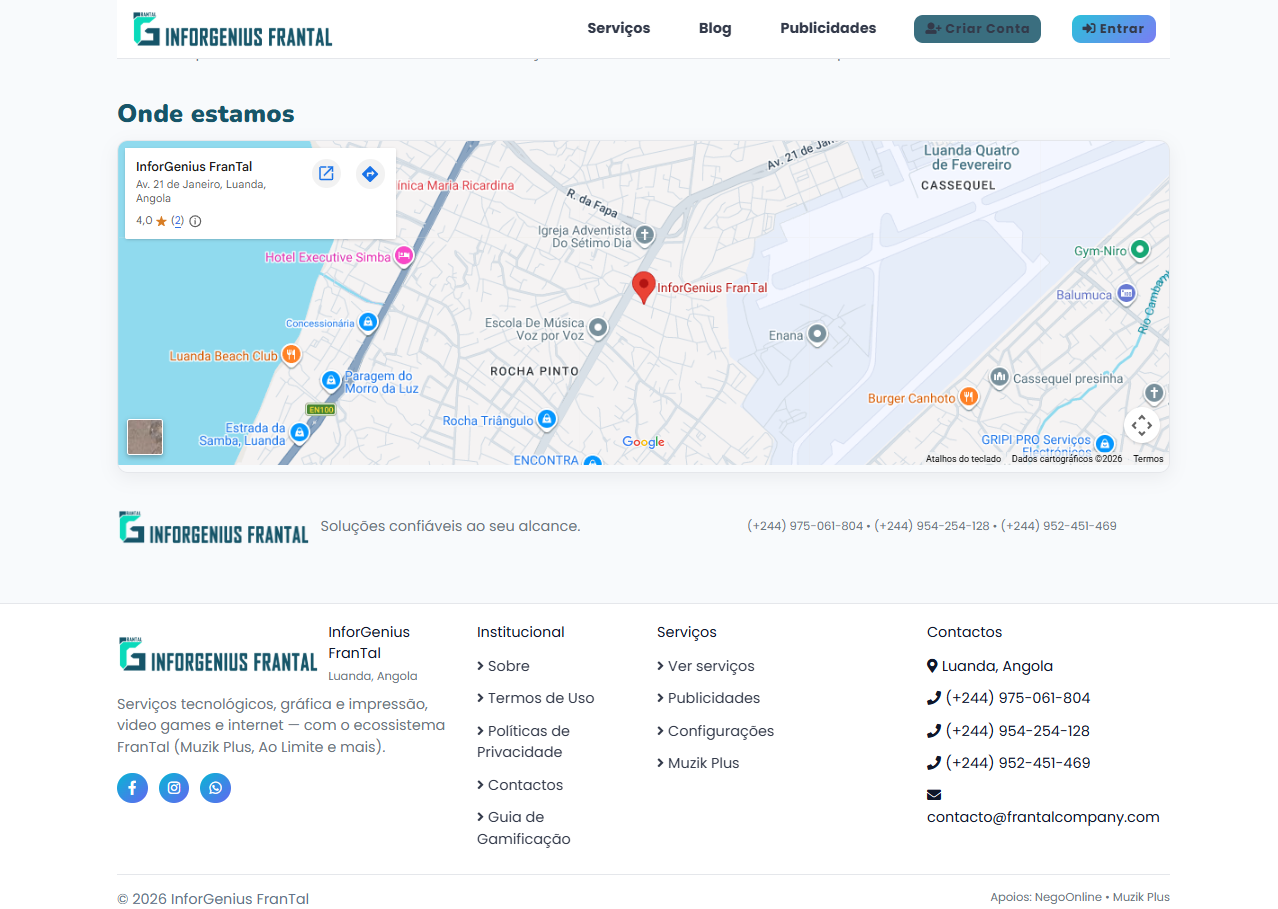The height and width of the screenshot is (909, 1278).
Task: Click NegoOnline in Apoios footer text
Action: pos(1068,897)
